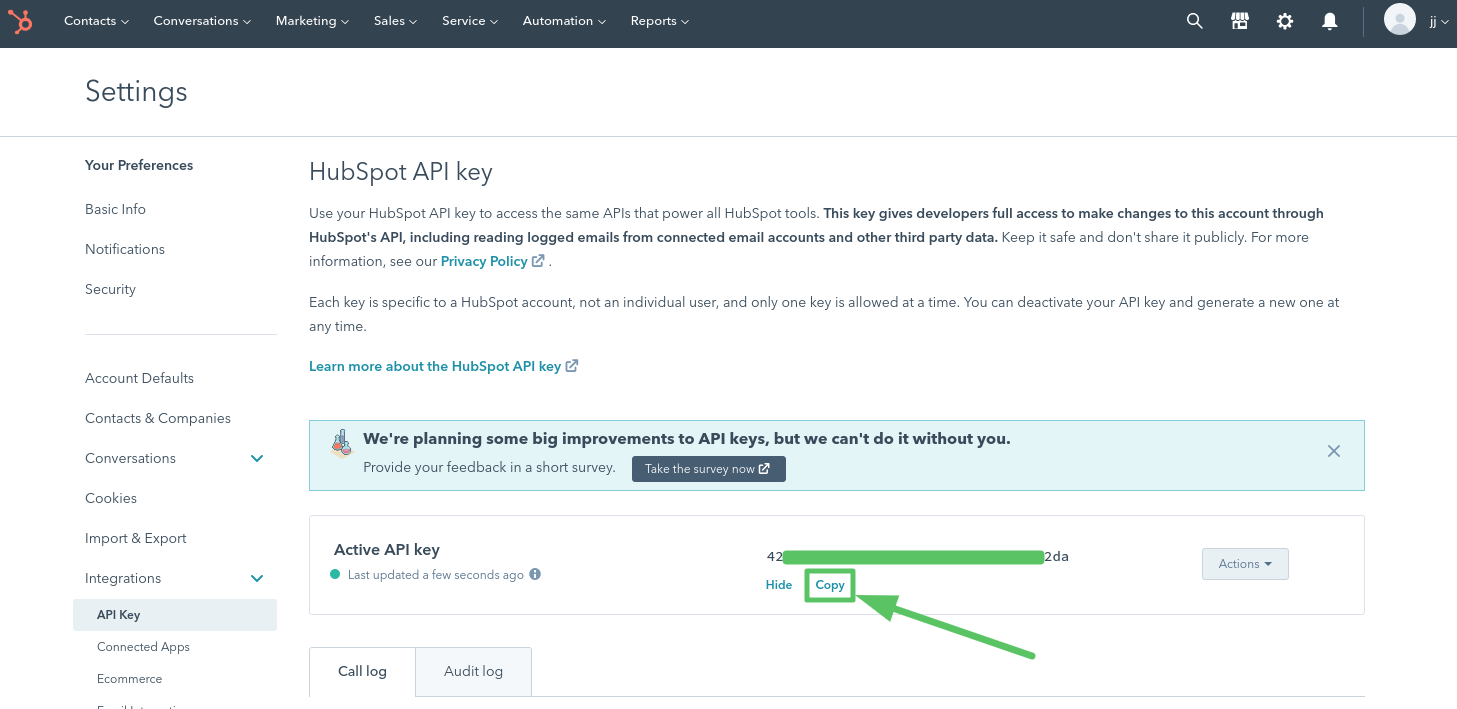
Task: Expand the Conversations sidebar chevron
Action: click(x=257, y=458)
